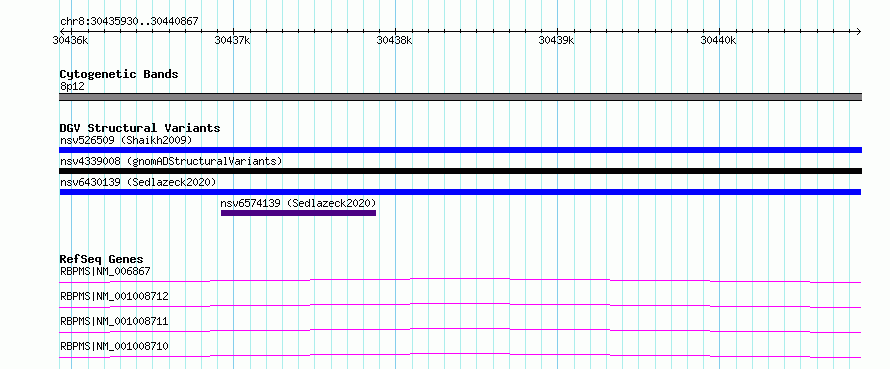The image size is (890, 369).
Task: Click the right arrowhead of the ruler
Action: pyautogui.click(x=859, y=31)
